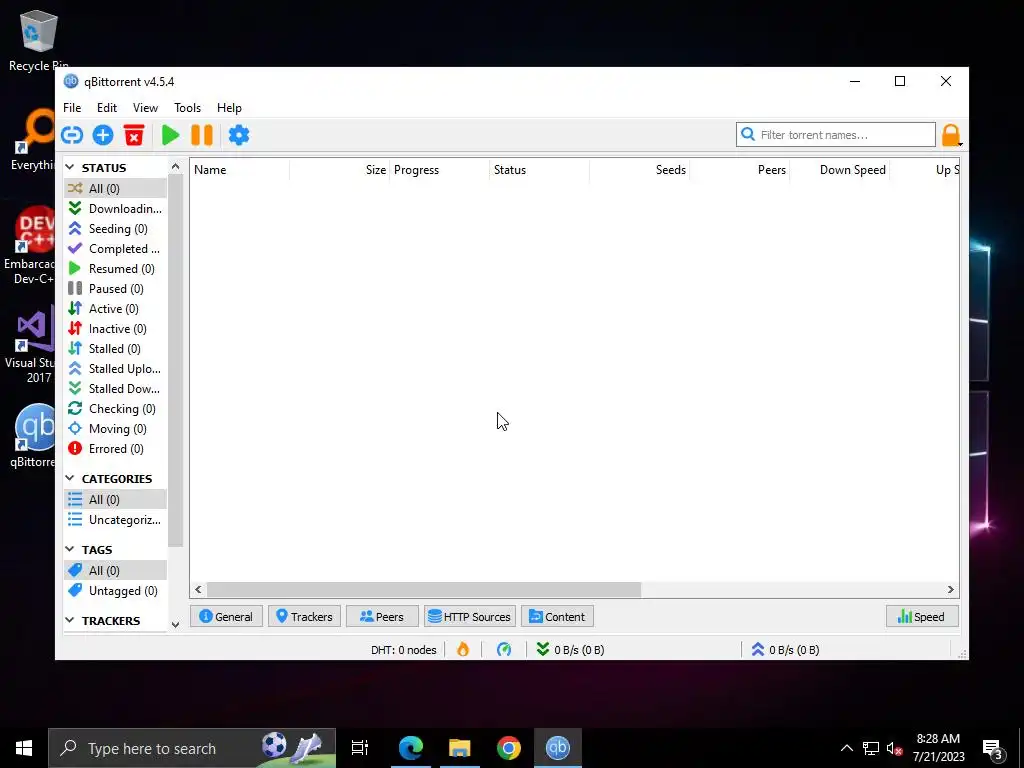Open Microsoft Edge from the taskbar
This screenshot has height=768, width=1024.
[411, 748]
